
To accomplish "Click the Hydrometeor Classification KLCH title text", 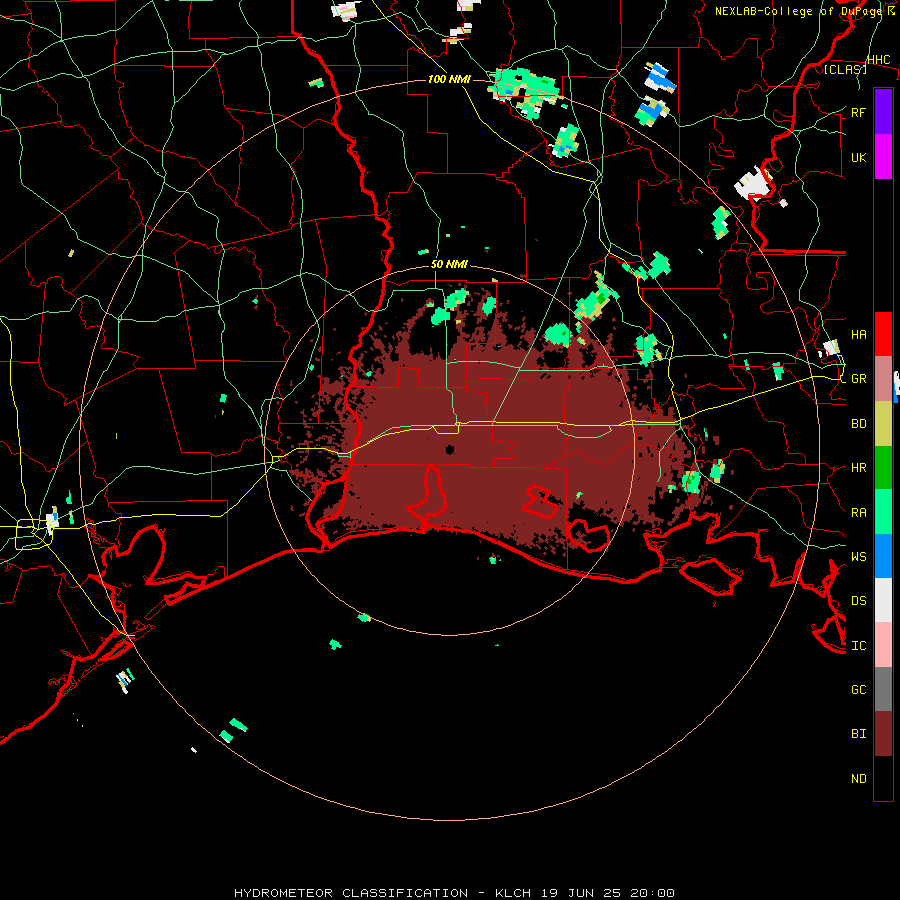I will [x=454, y=893].
